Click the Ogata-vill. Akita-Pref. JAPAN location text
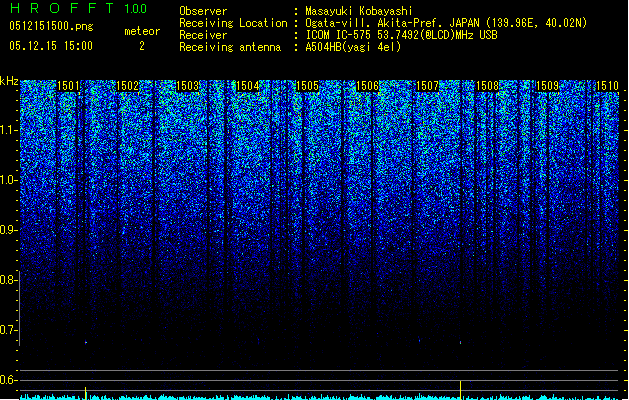 [x=446, y=23]
